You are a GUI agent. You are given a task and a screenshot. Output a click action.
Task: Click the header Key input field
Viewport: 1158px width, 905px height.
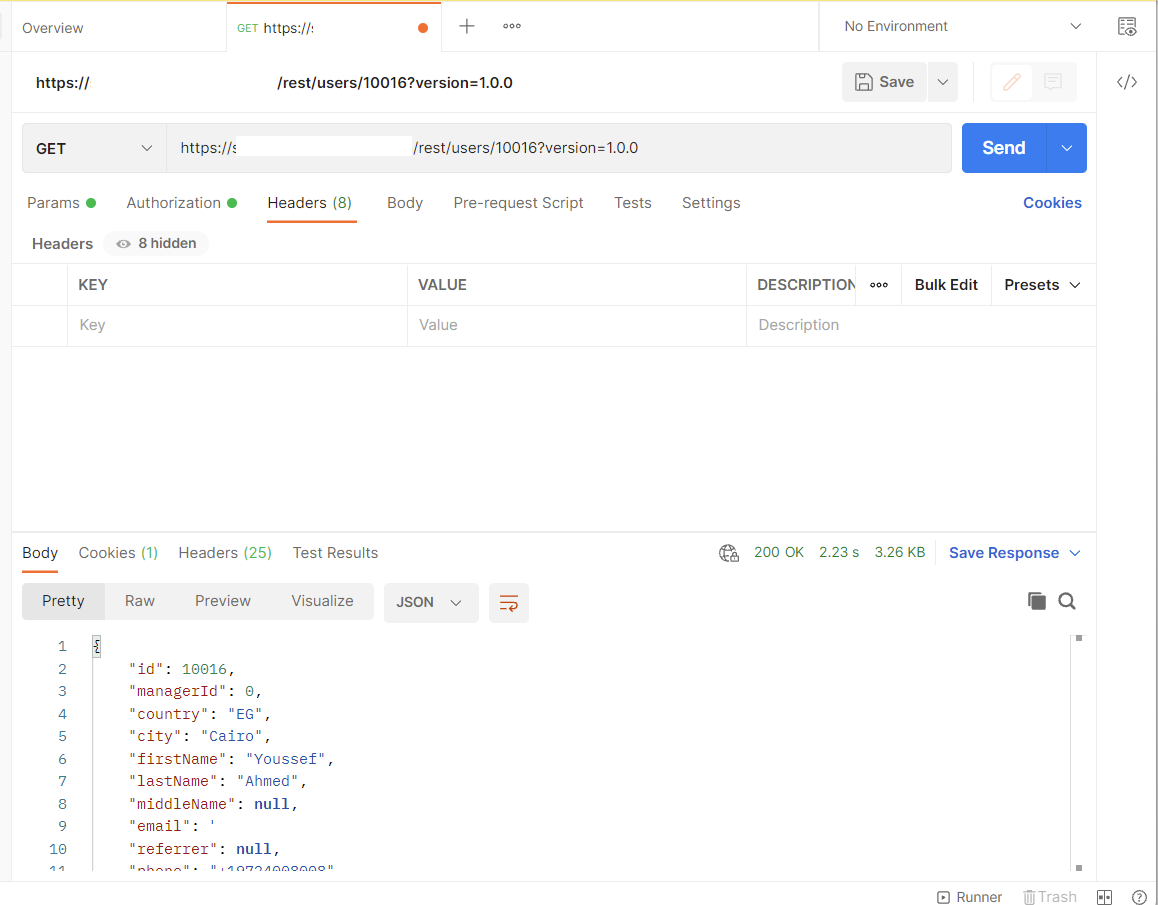click(x=236, y=325)
